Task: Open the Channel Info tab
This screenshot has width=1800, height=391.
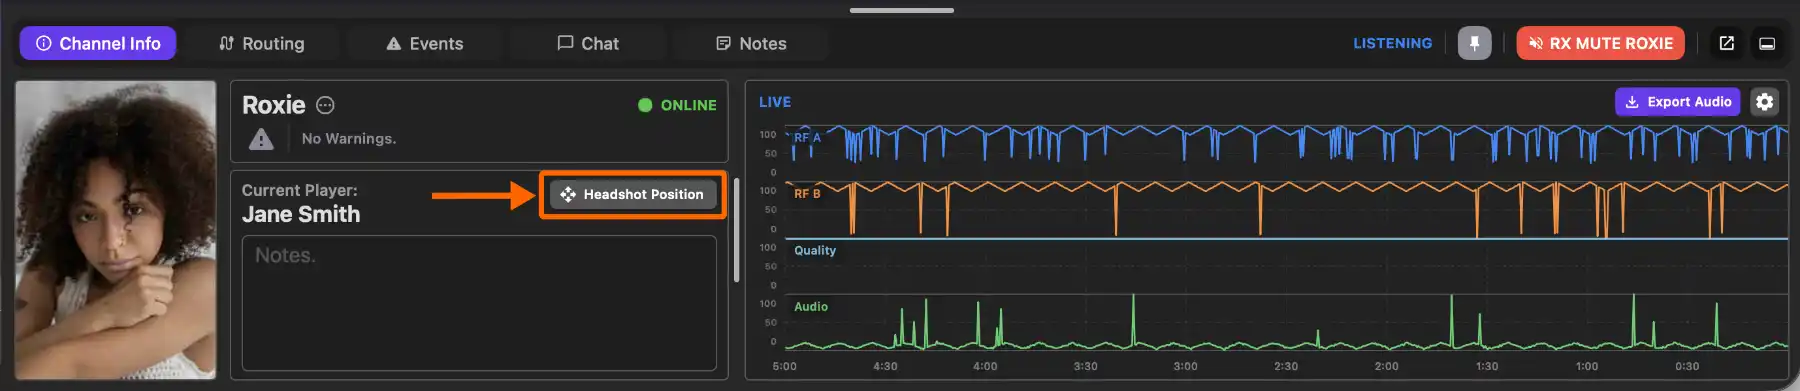Action: pyautogui.click(x=98, y=43)
